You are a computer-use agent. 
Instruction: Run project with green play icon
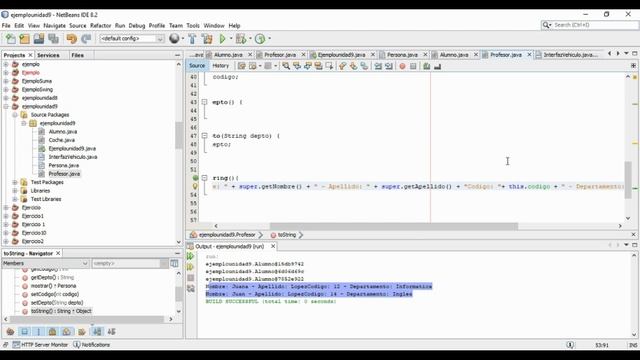click(222, 39)
